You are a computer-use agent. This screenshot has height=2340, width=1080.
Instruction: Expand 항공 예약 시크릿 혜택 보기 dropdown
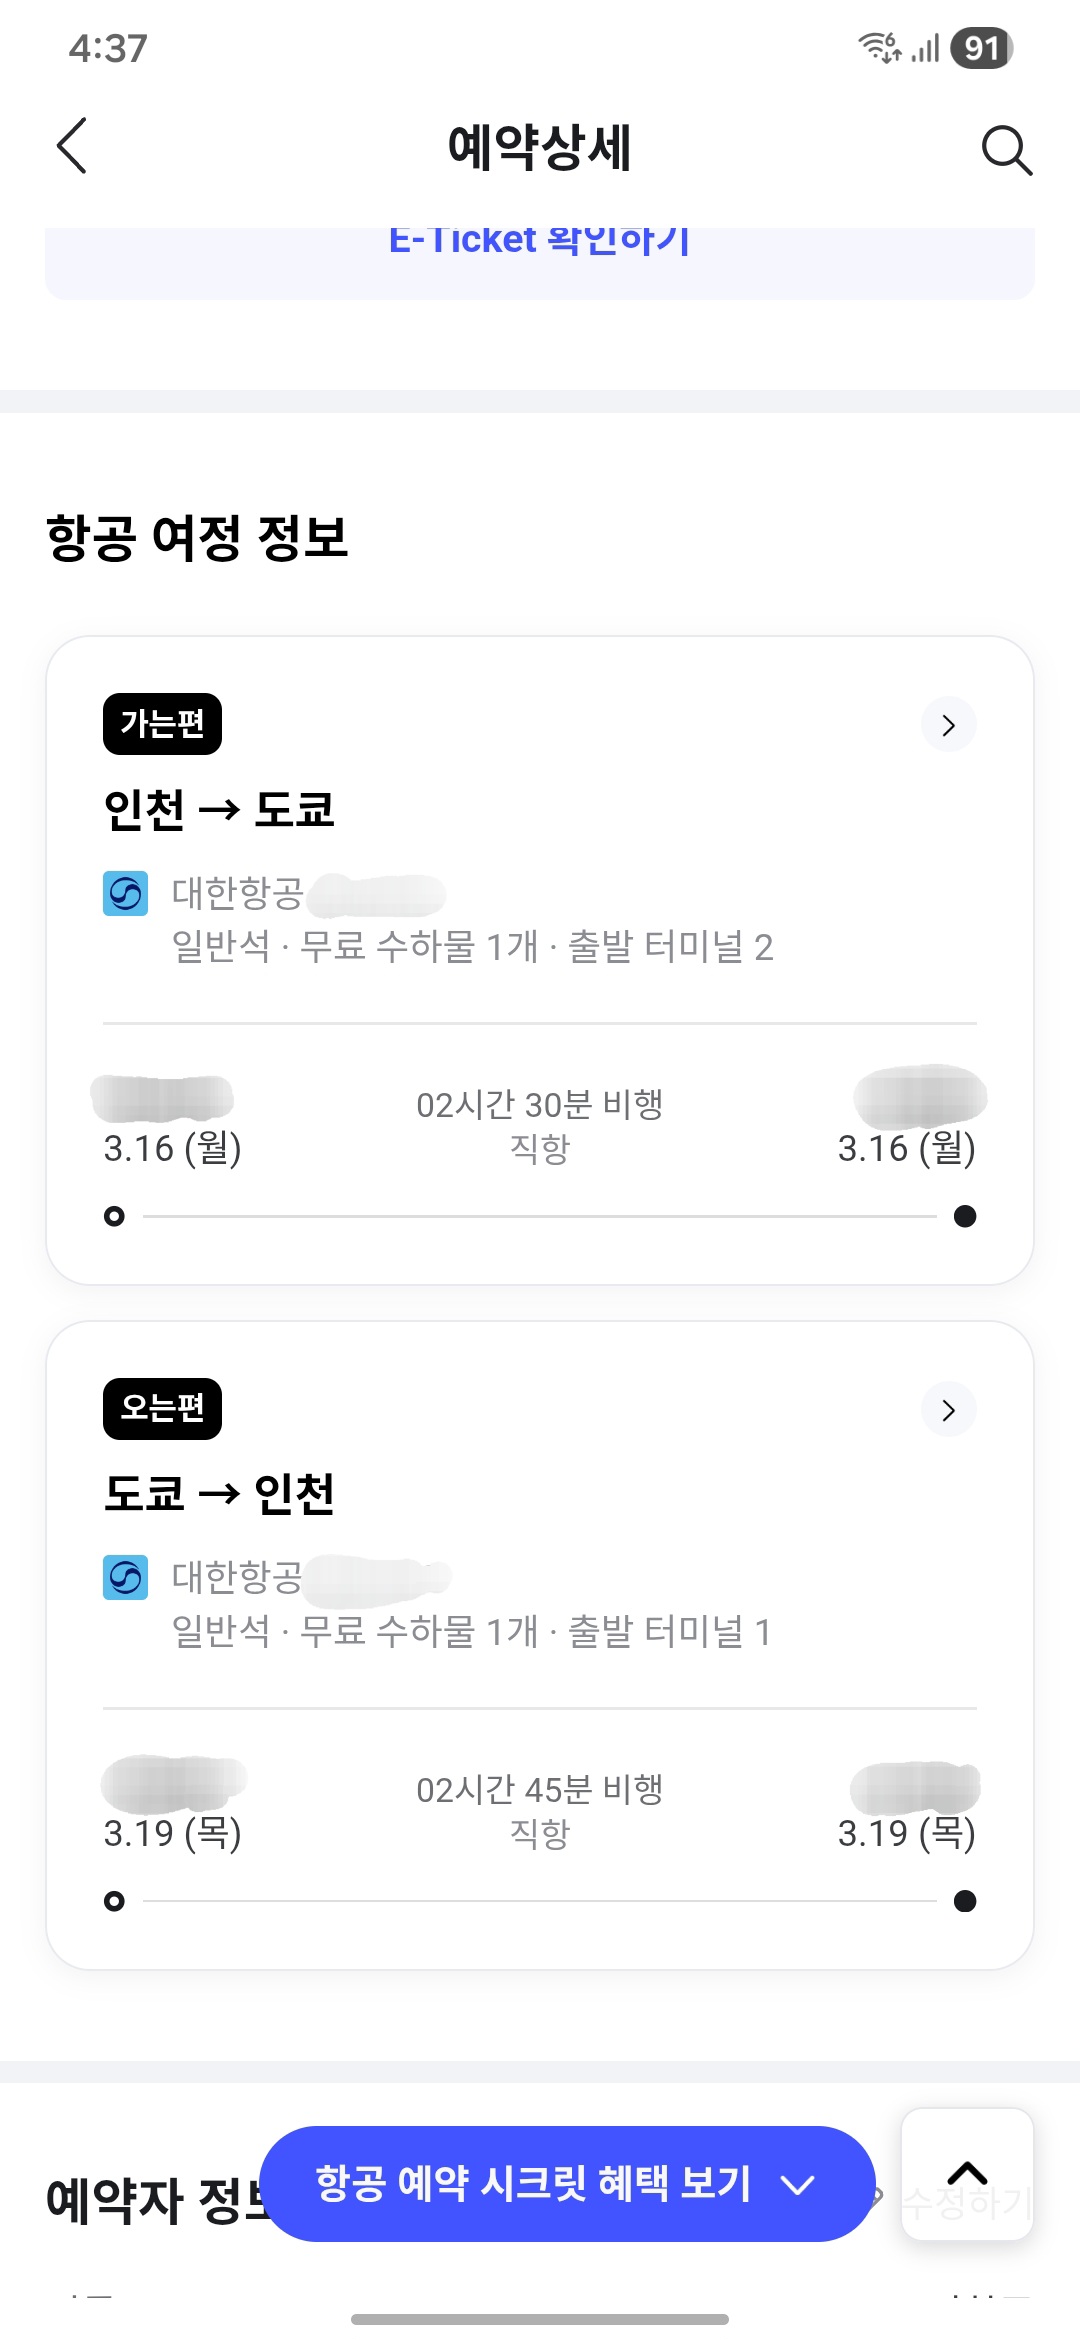click(x=567, y=2184)
